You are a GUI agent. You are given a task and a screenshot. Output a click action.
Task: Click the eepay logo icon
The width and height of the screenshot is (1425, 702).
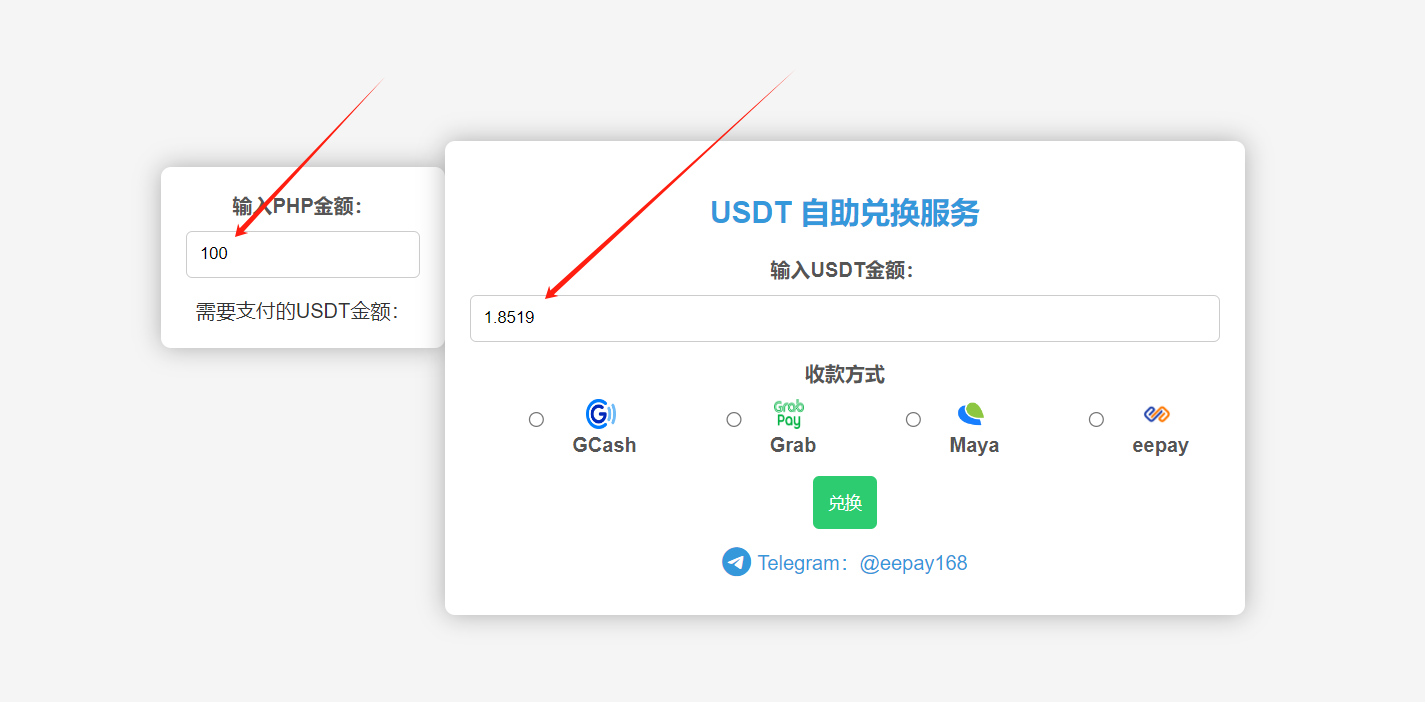[1157, 414]
